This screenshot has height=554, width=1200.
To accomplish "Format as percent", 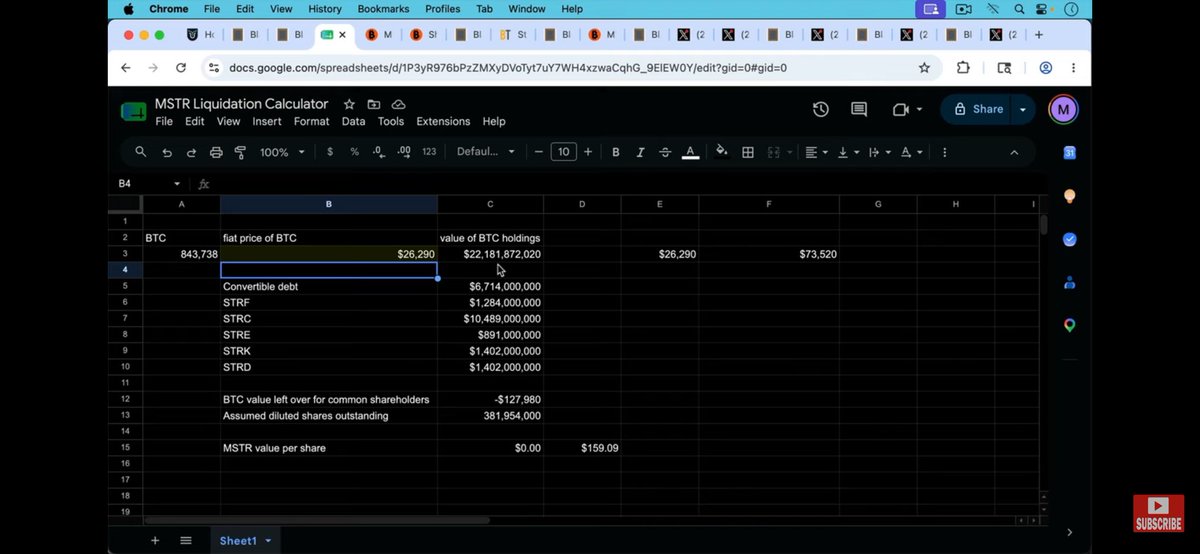I will coord(354,152).
